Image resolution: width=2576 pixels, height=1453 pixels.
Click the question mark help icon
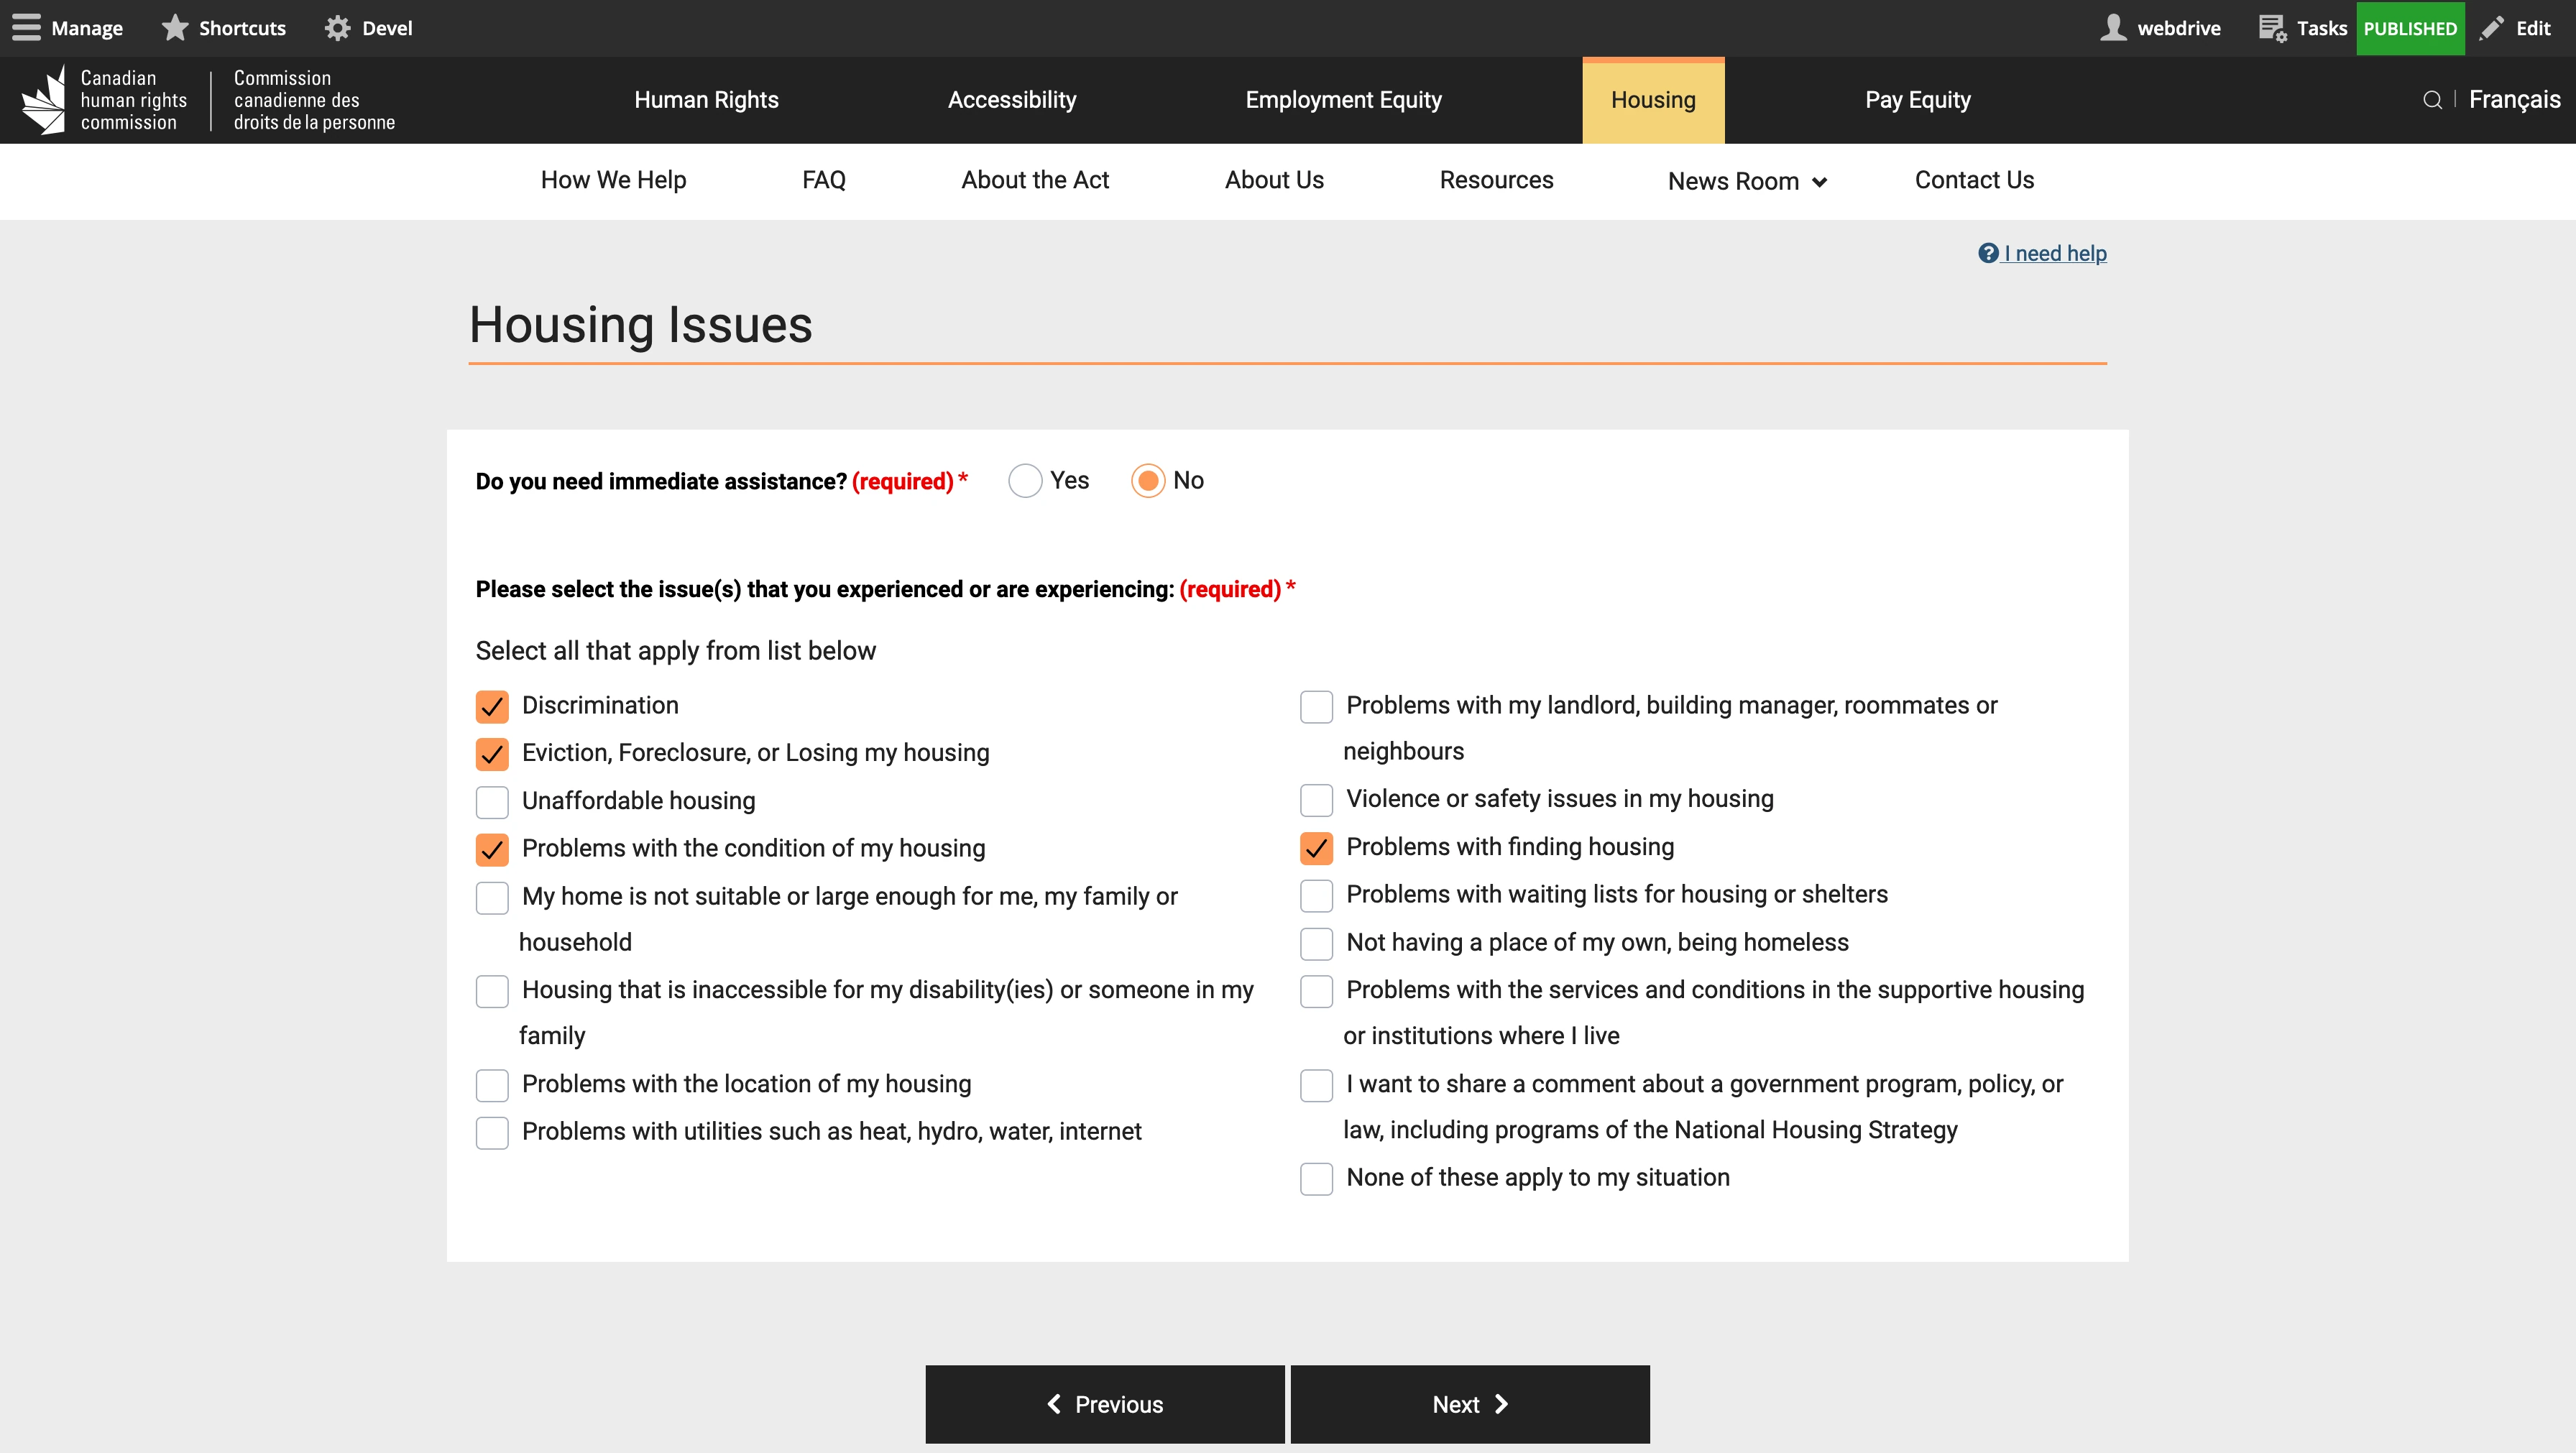tap(1987, 253)
